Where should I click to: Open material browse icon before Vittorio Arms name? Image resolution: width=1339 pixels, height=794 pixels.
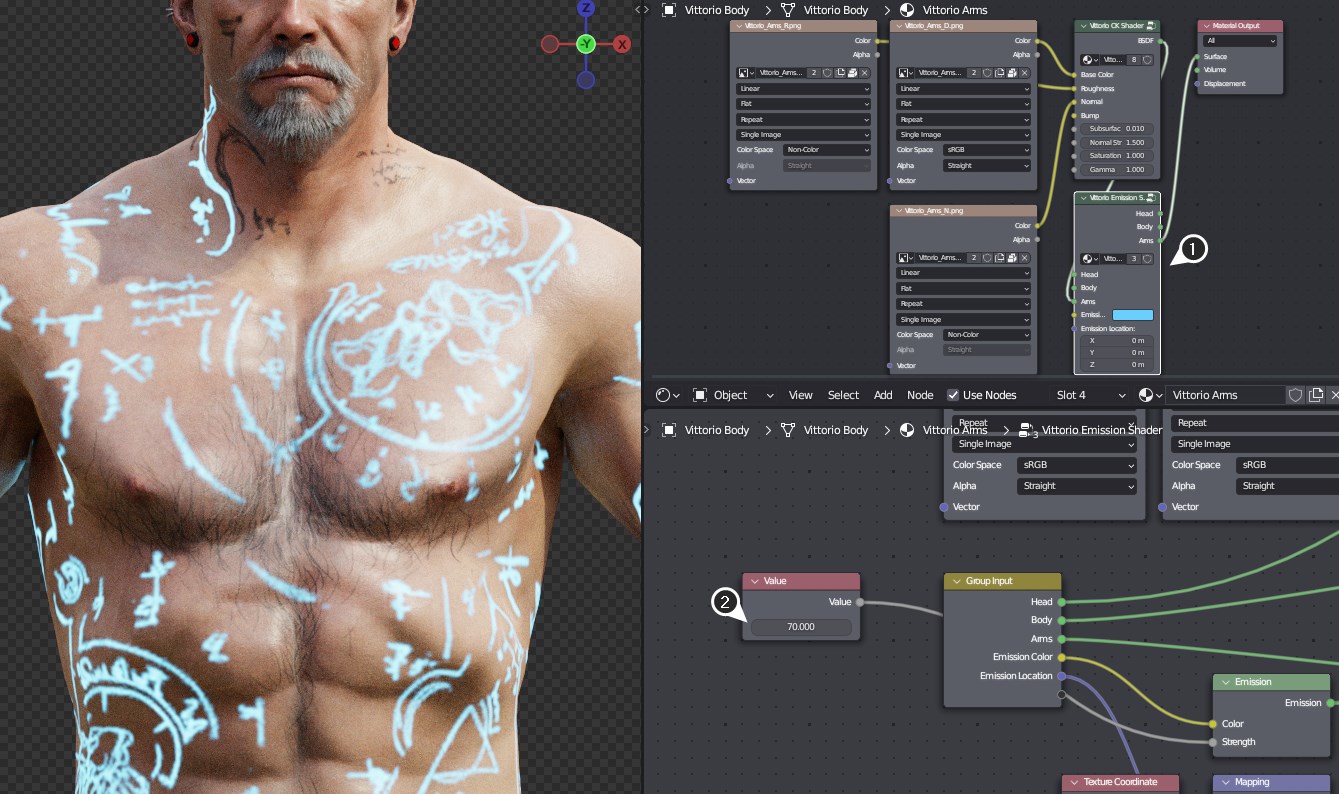tap(1151, 395)
